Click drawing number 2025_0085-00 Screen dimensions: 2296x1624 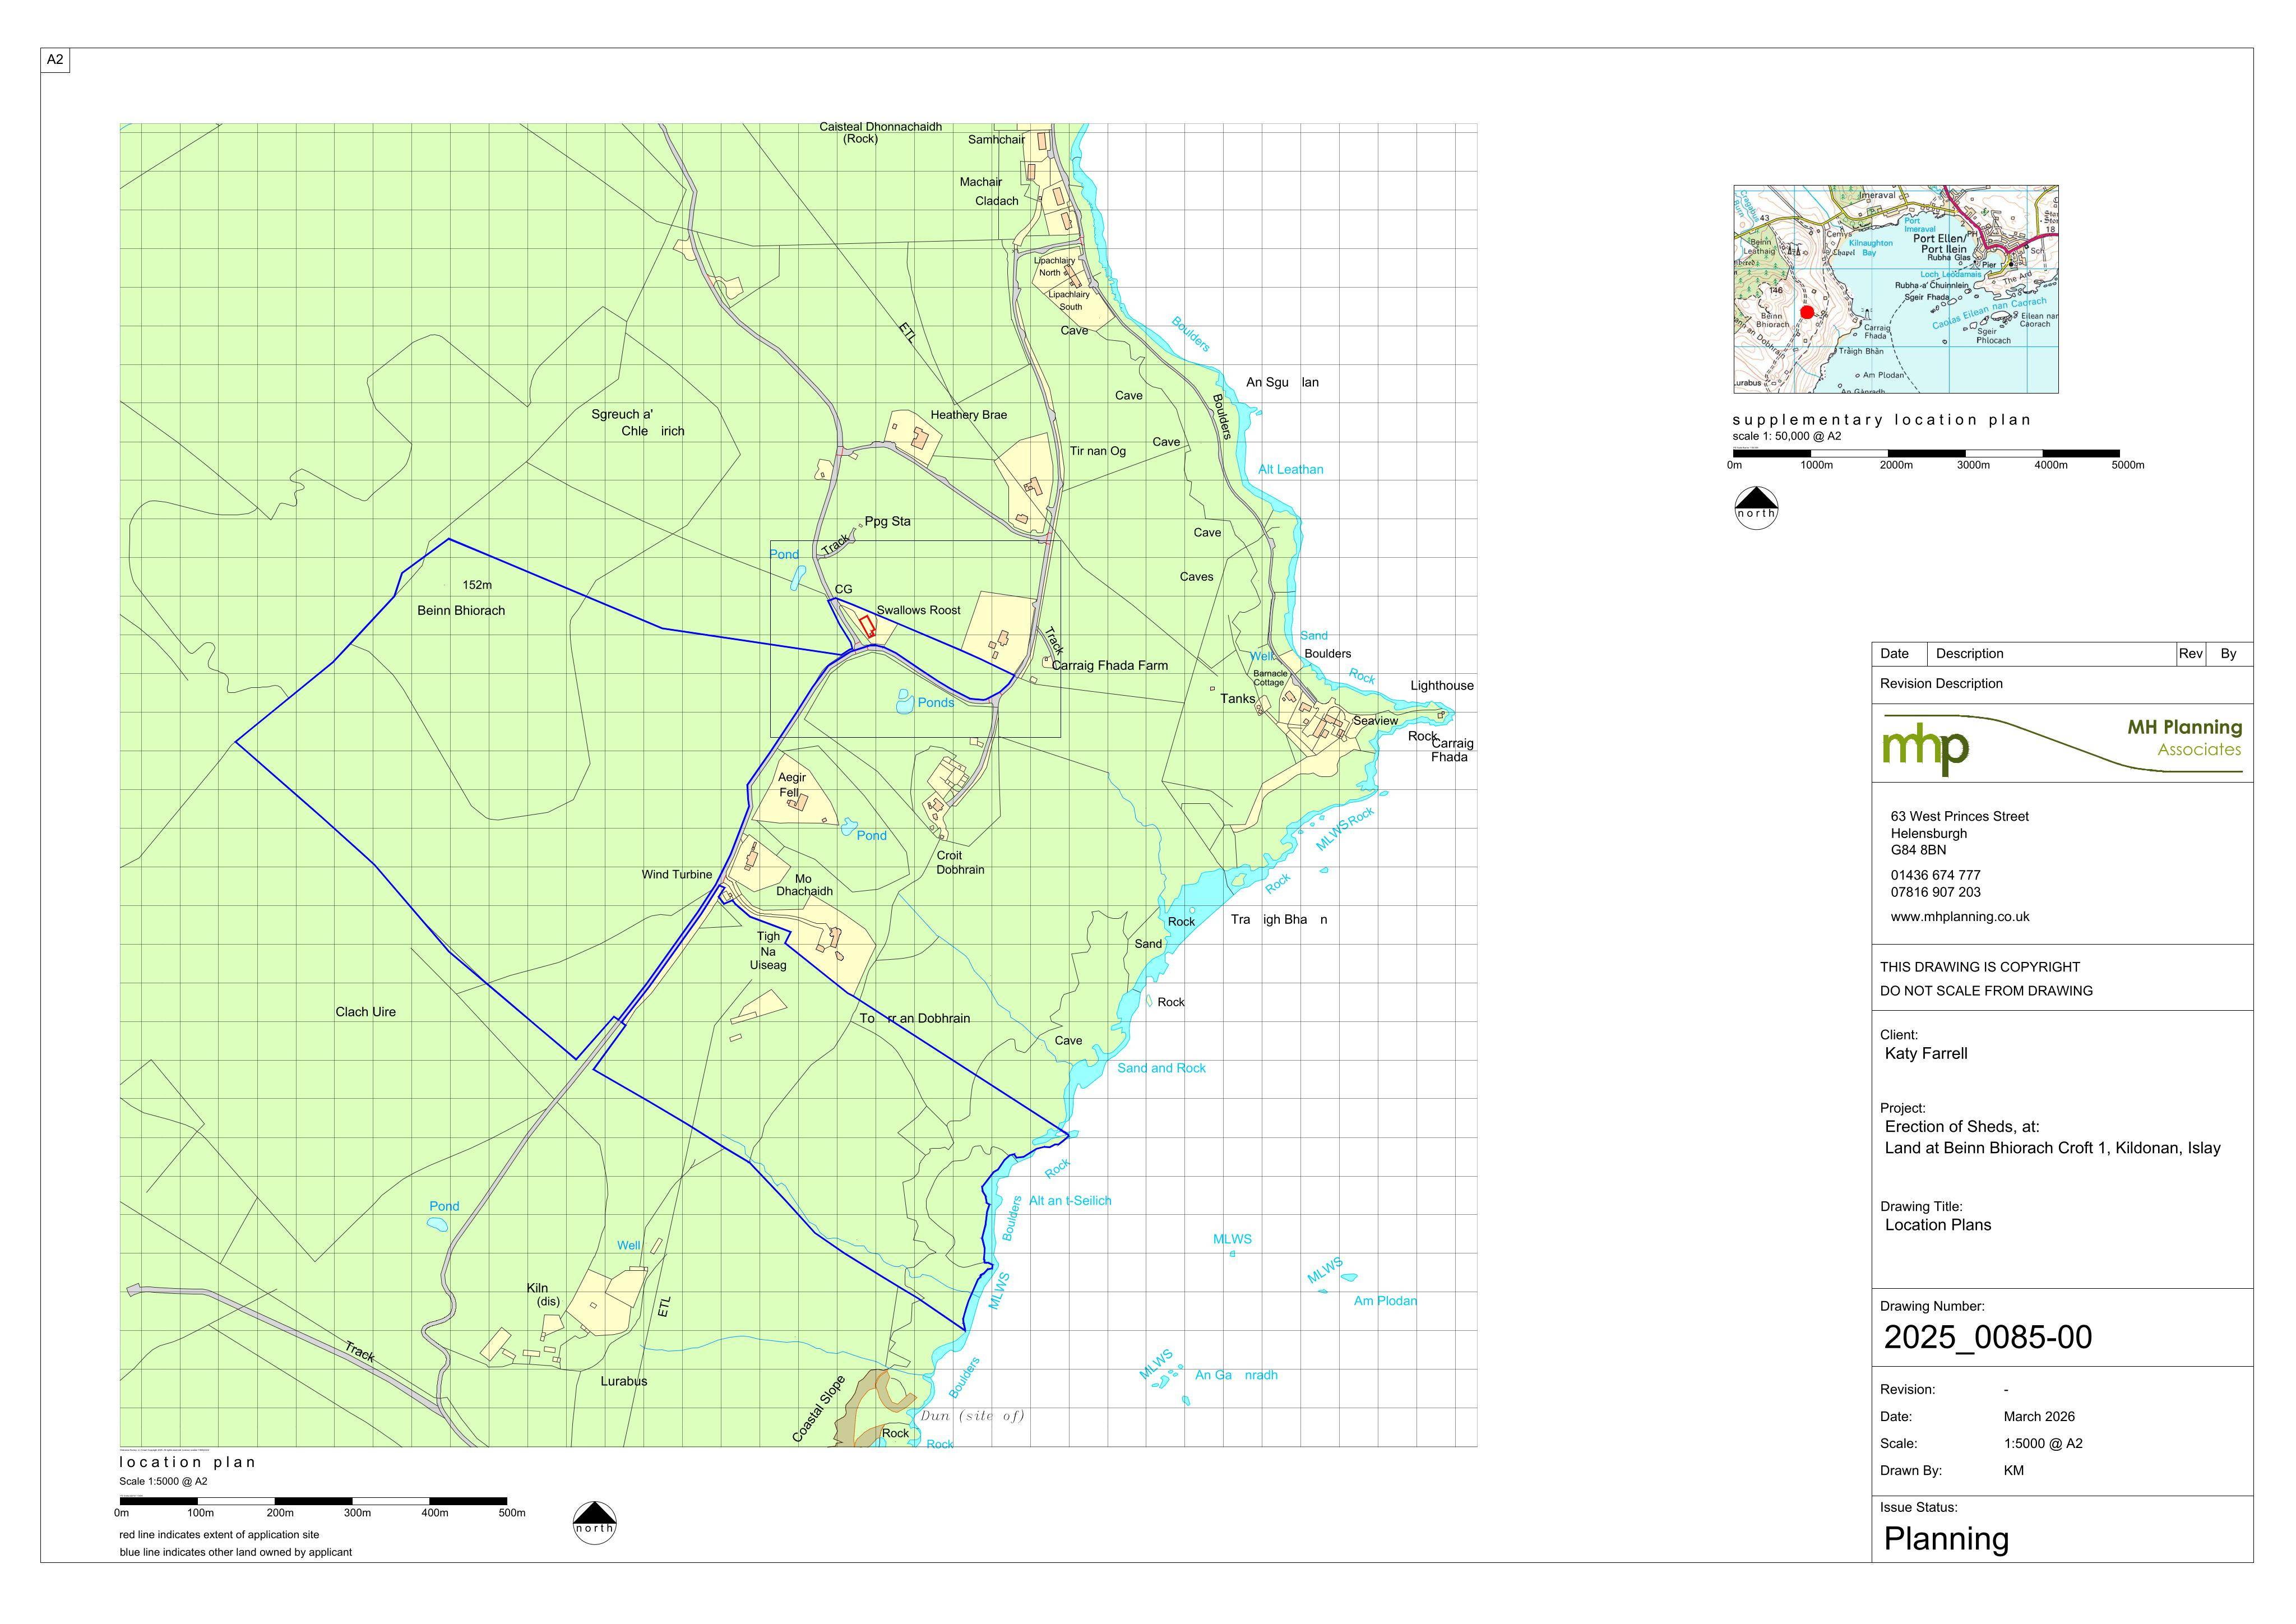[x=1988, y=1337]
